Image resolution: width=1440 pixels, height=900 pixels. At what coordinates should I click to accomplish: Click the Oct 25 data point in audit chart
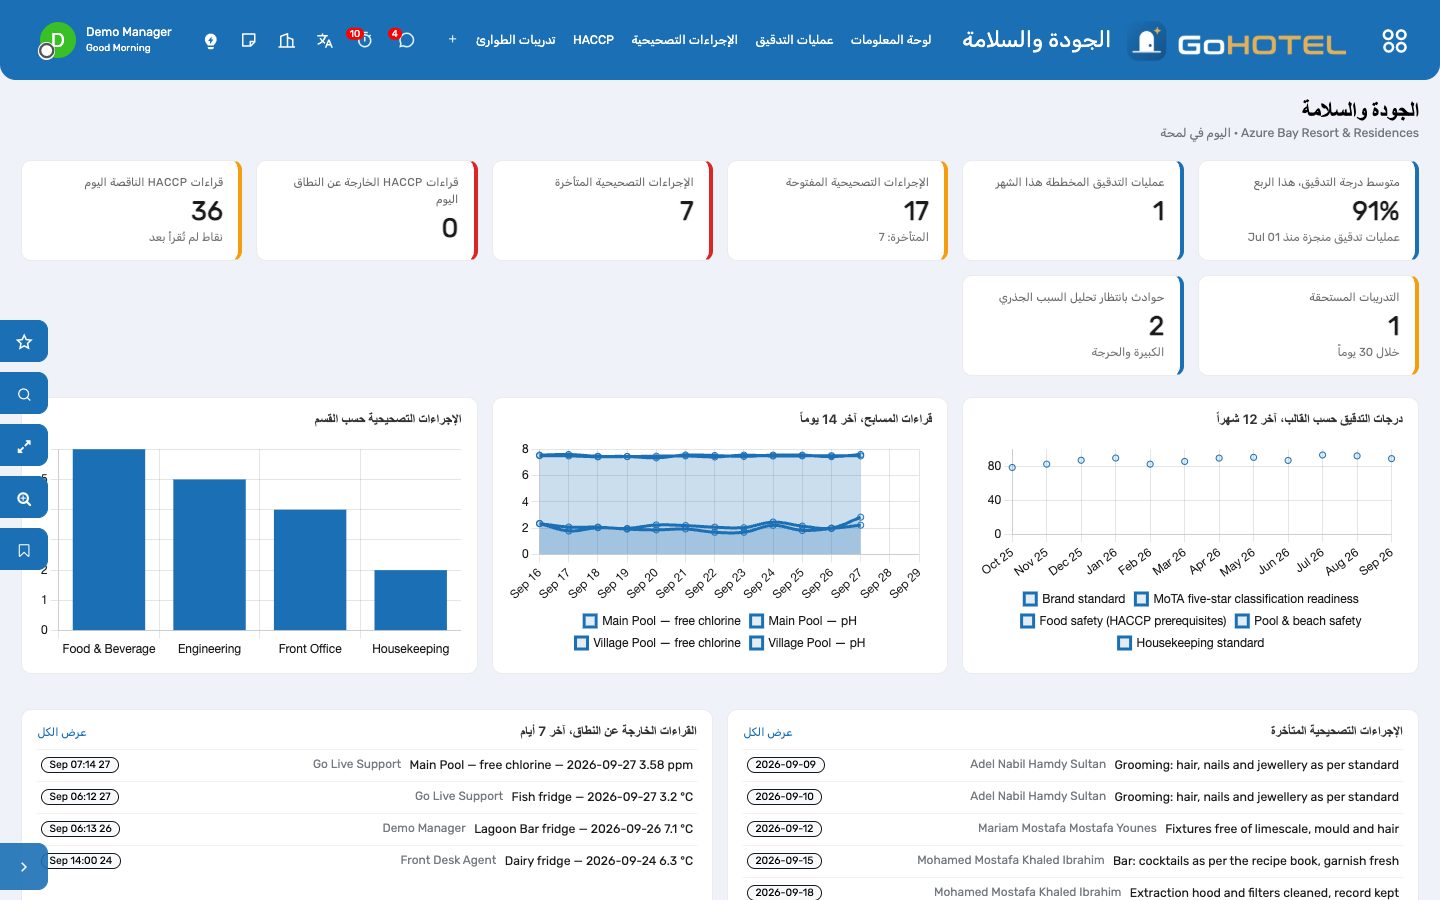click(1012, 467)
